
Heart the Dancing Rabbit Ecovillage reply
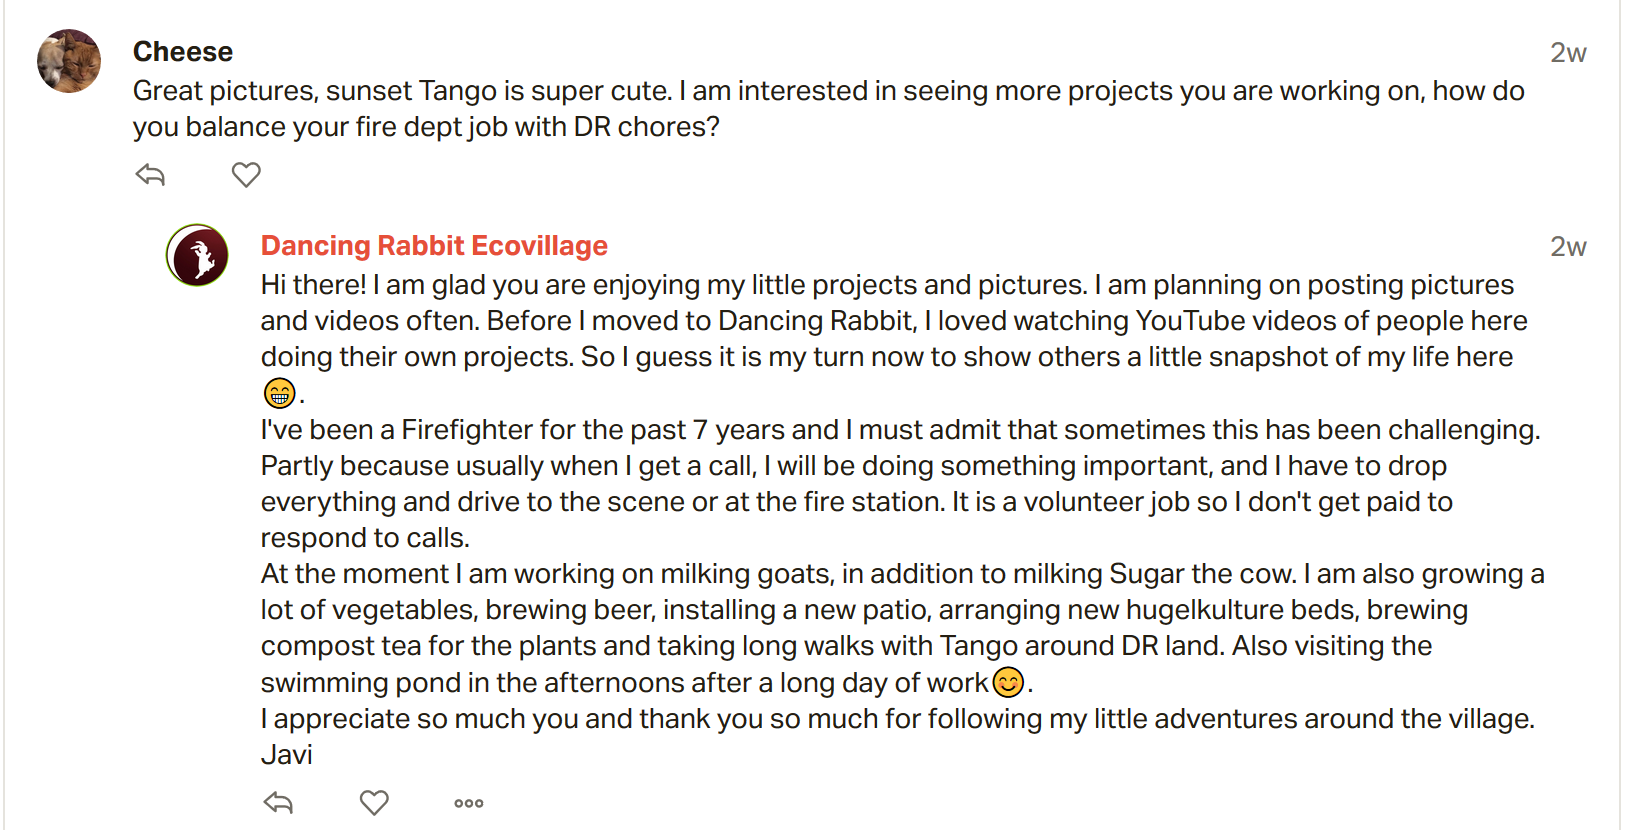click(374, 802)
